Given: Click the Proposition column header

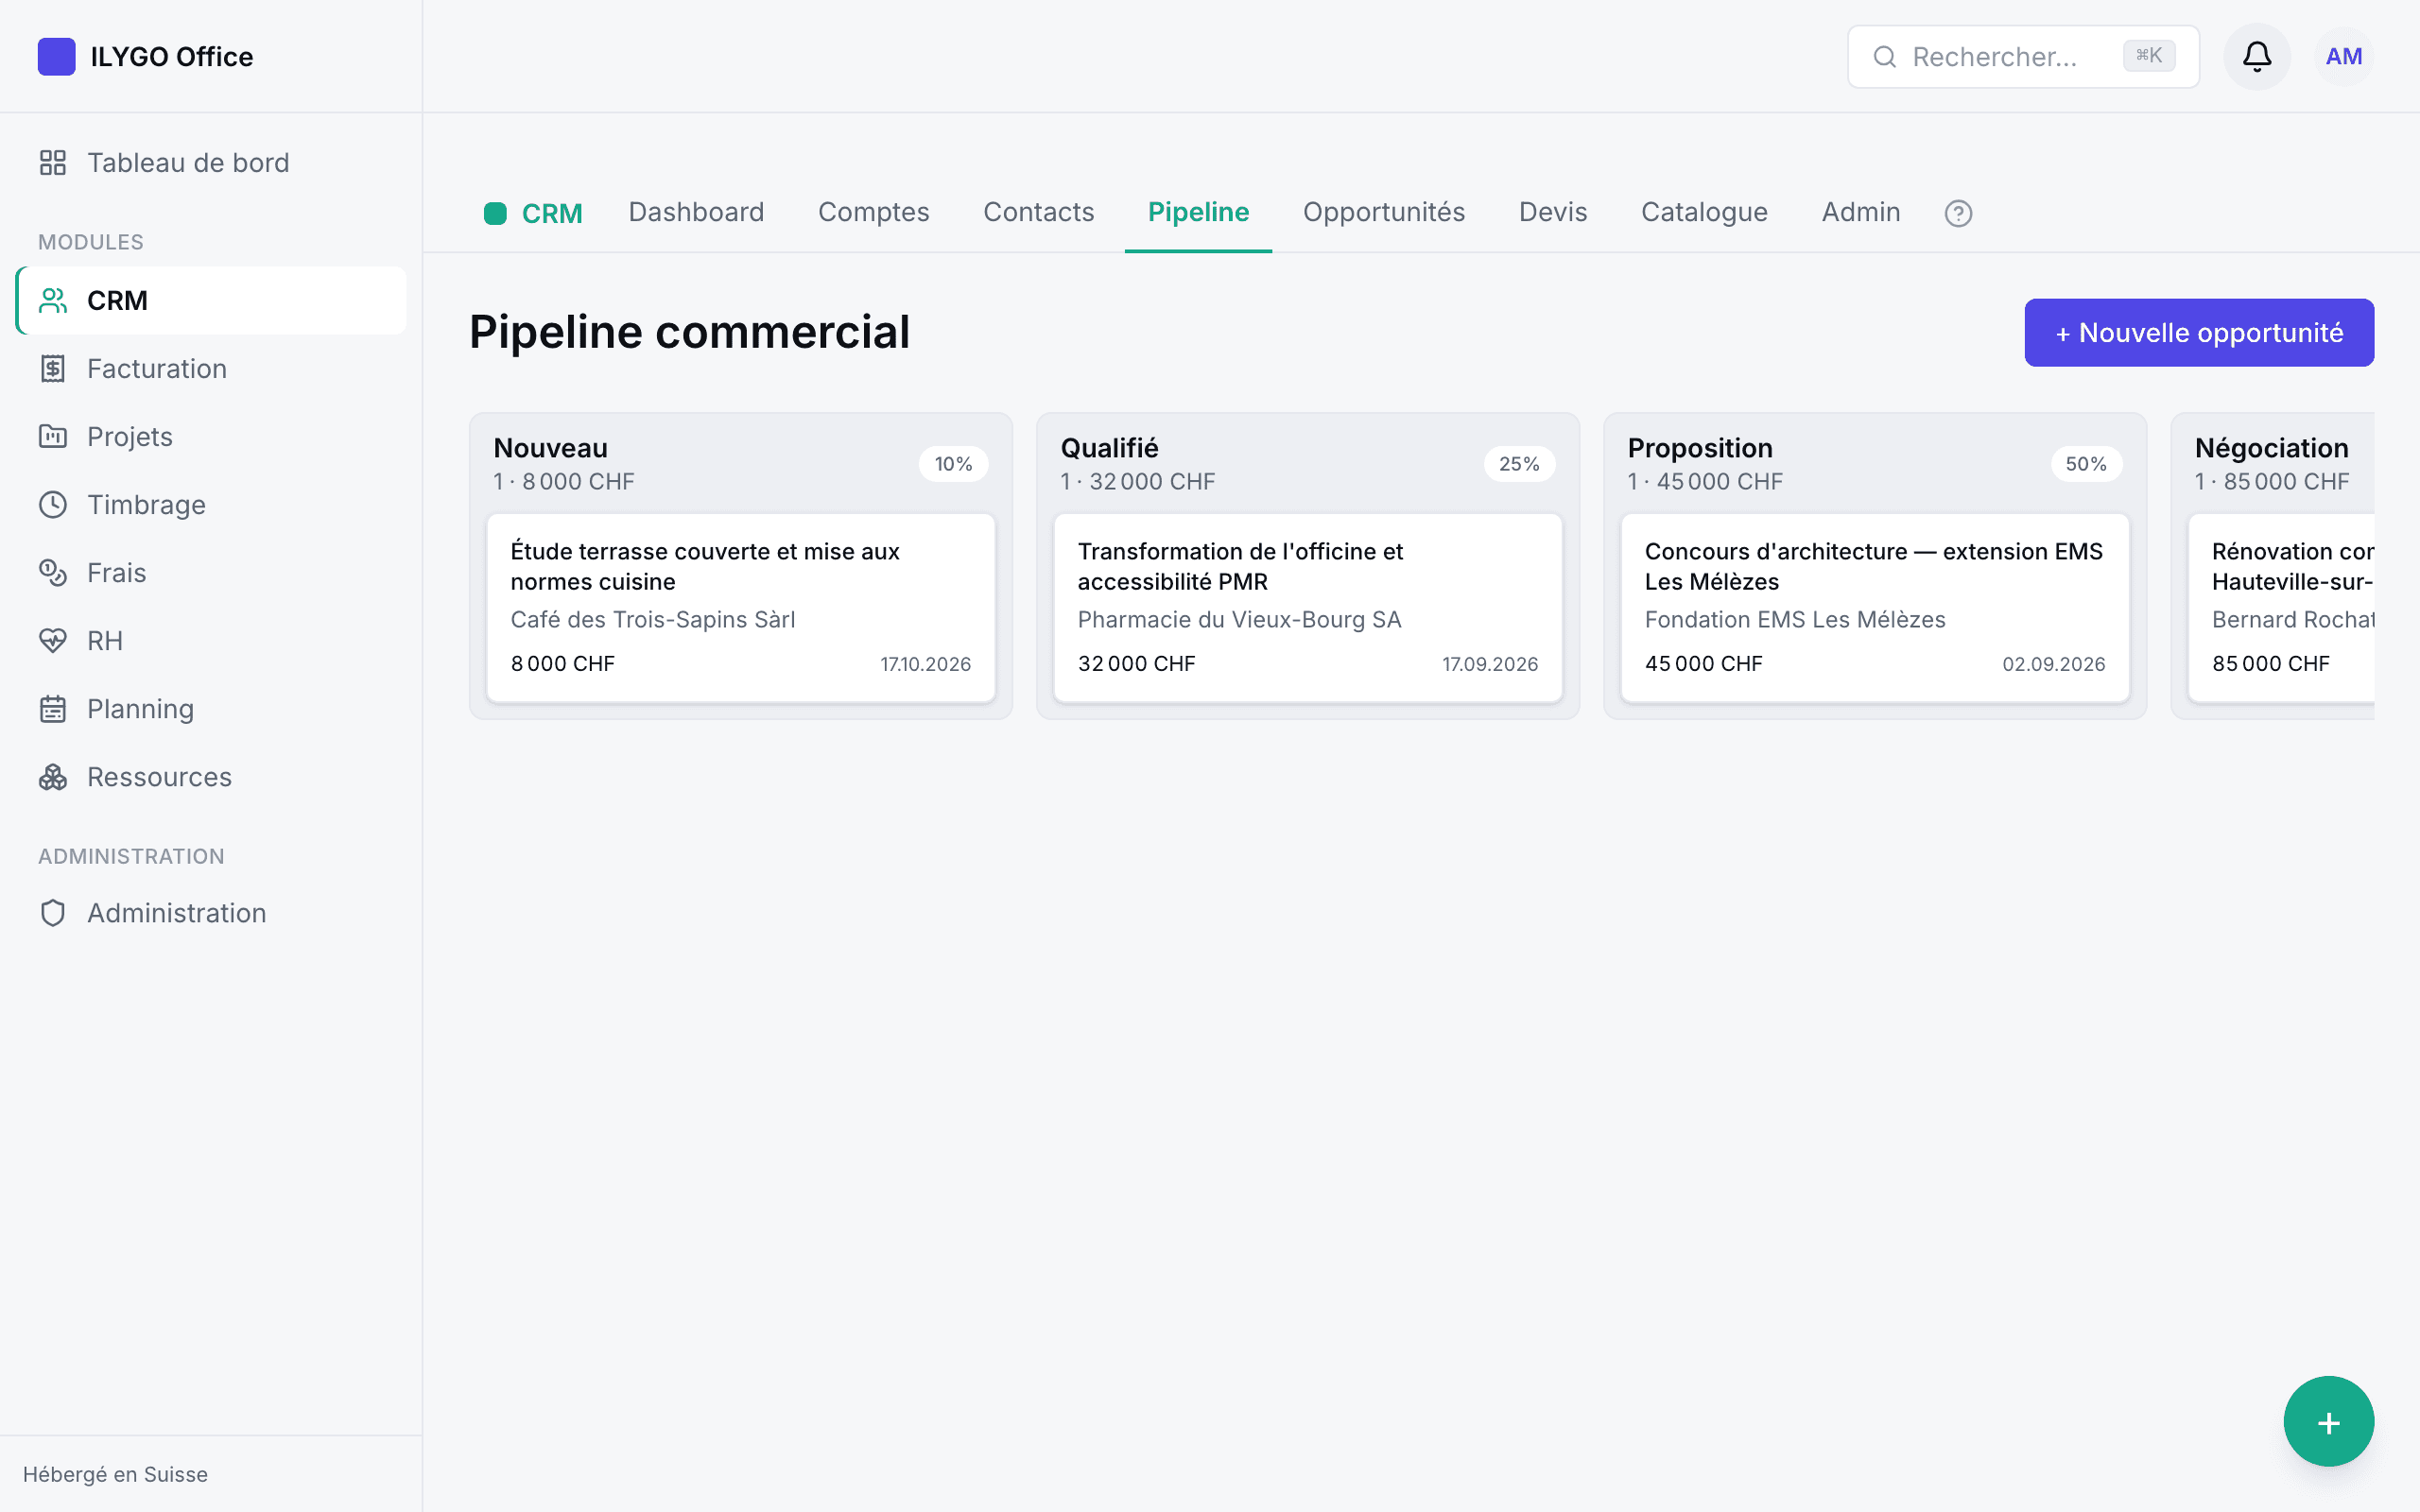Looking at the screenshot, I should point(1700,447).
